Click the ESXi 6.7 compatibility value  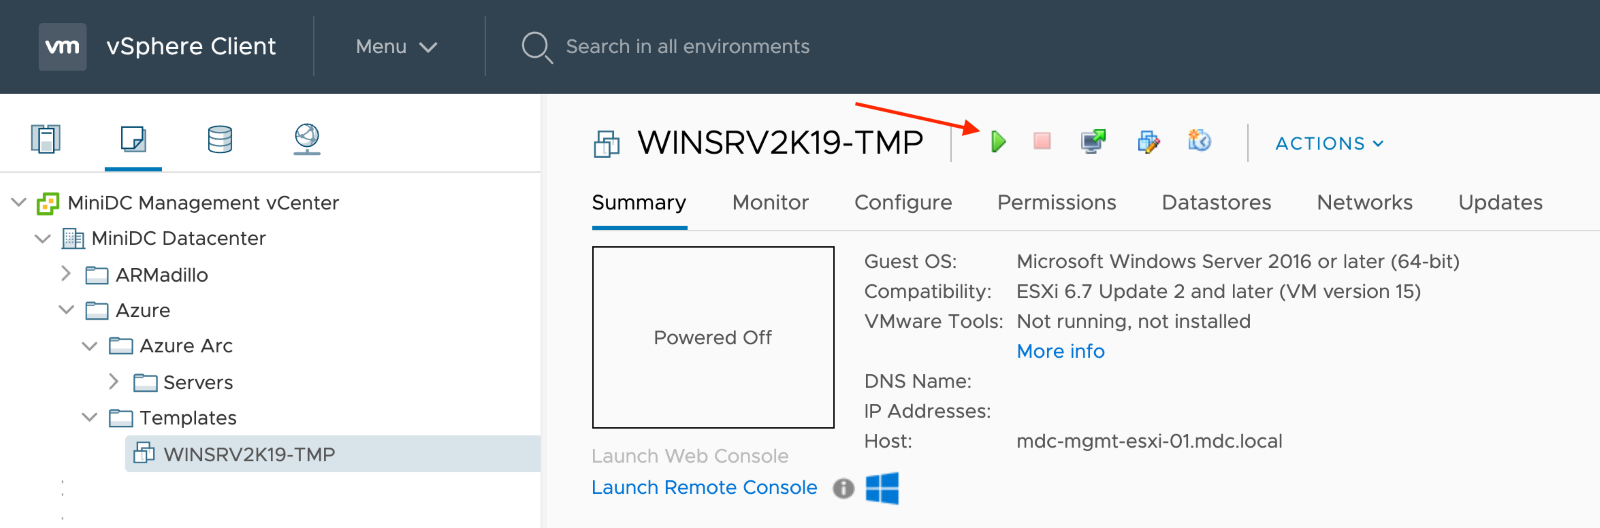(1219, 291)
